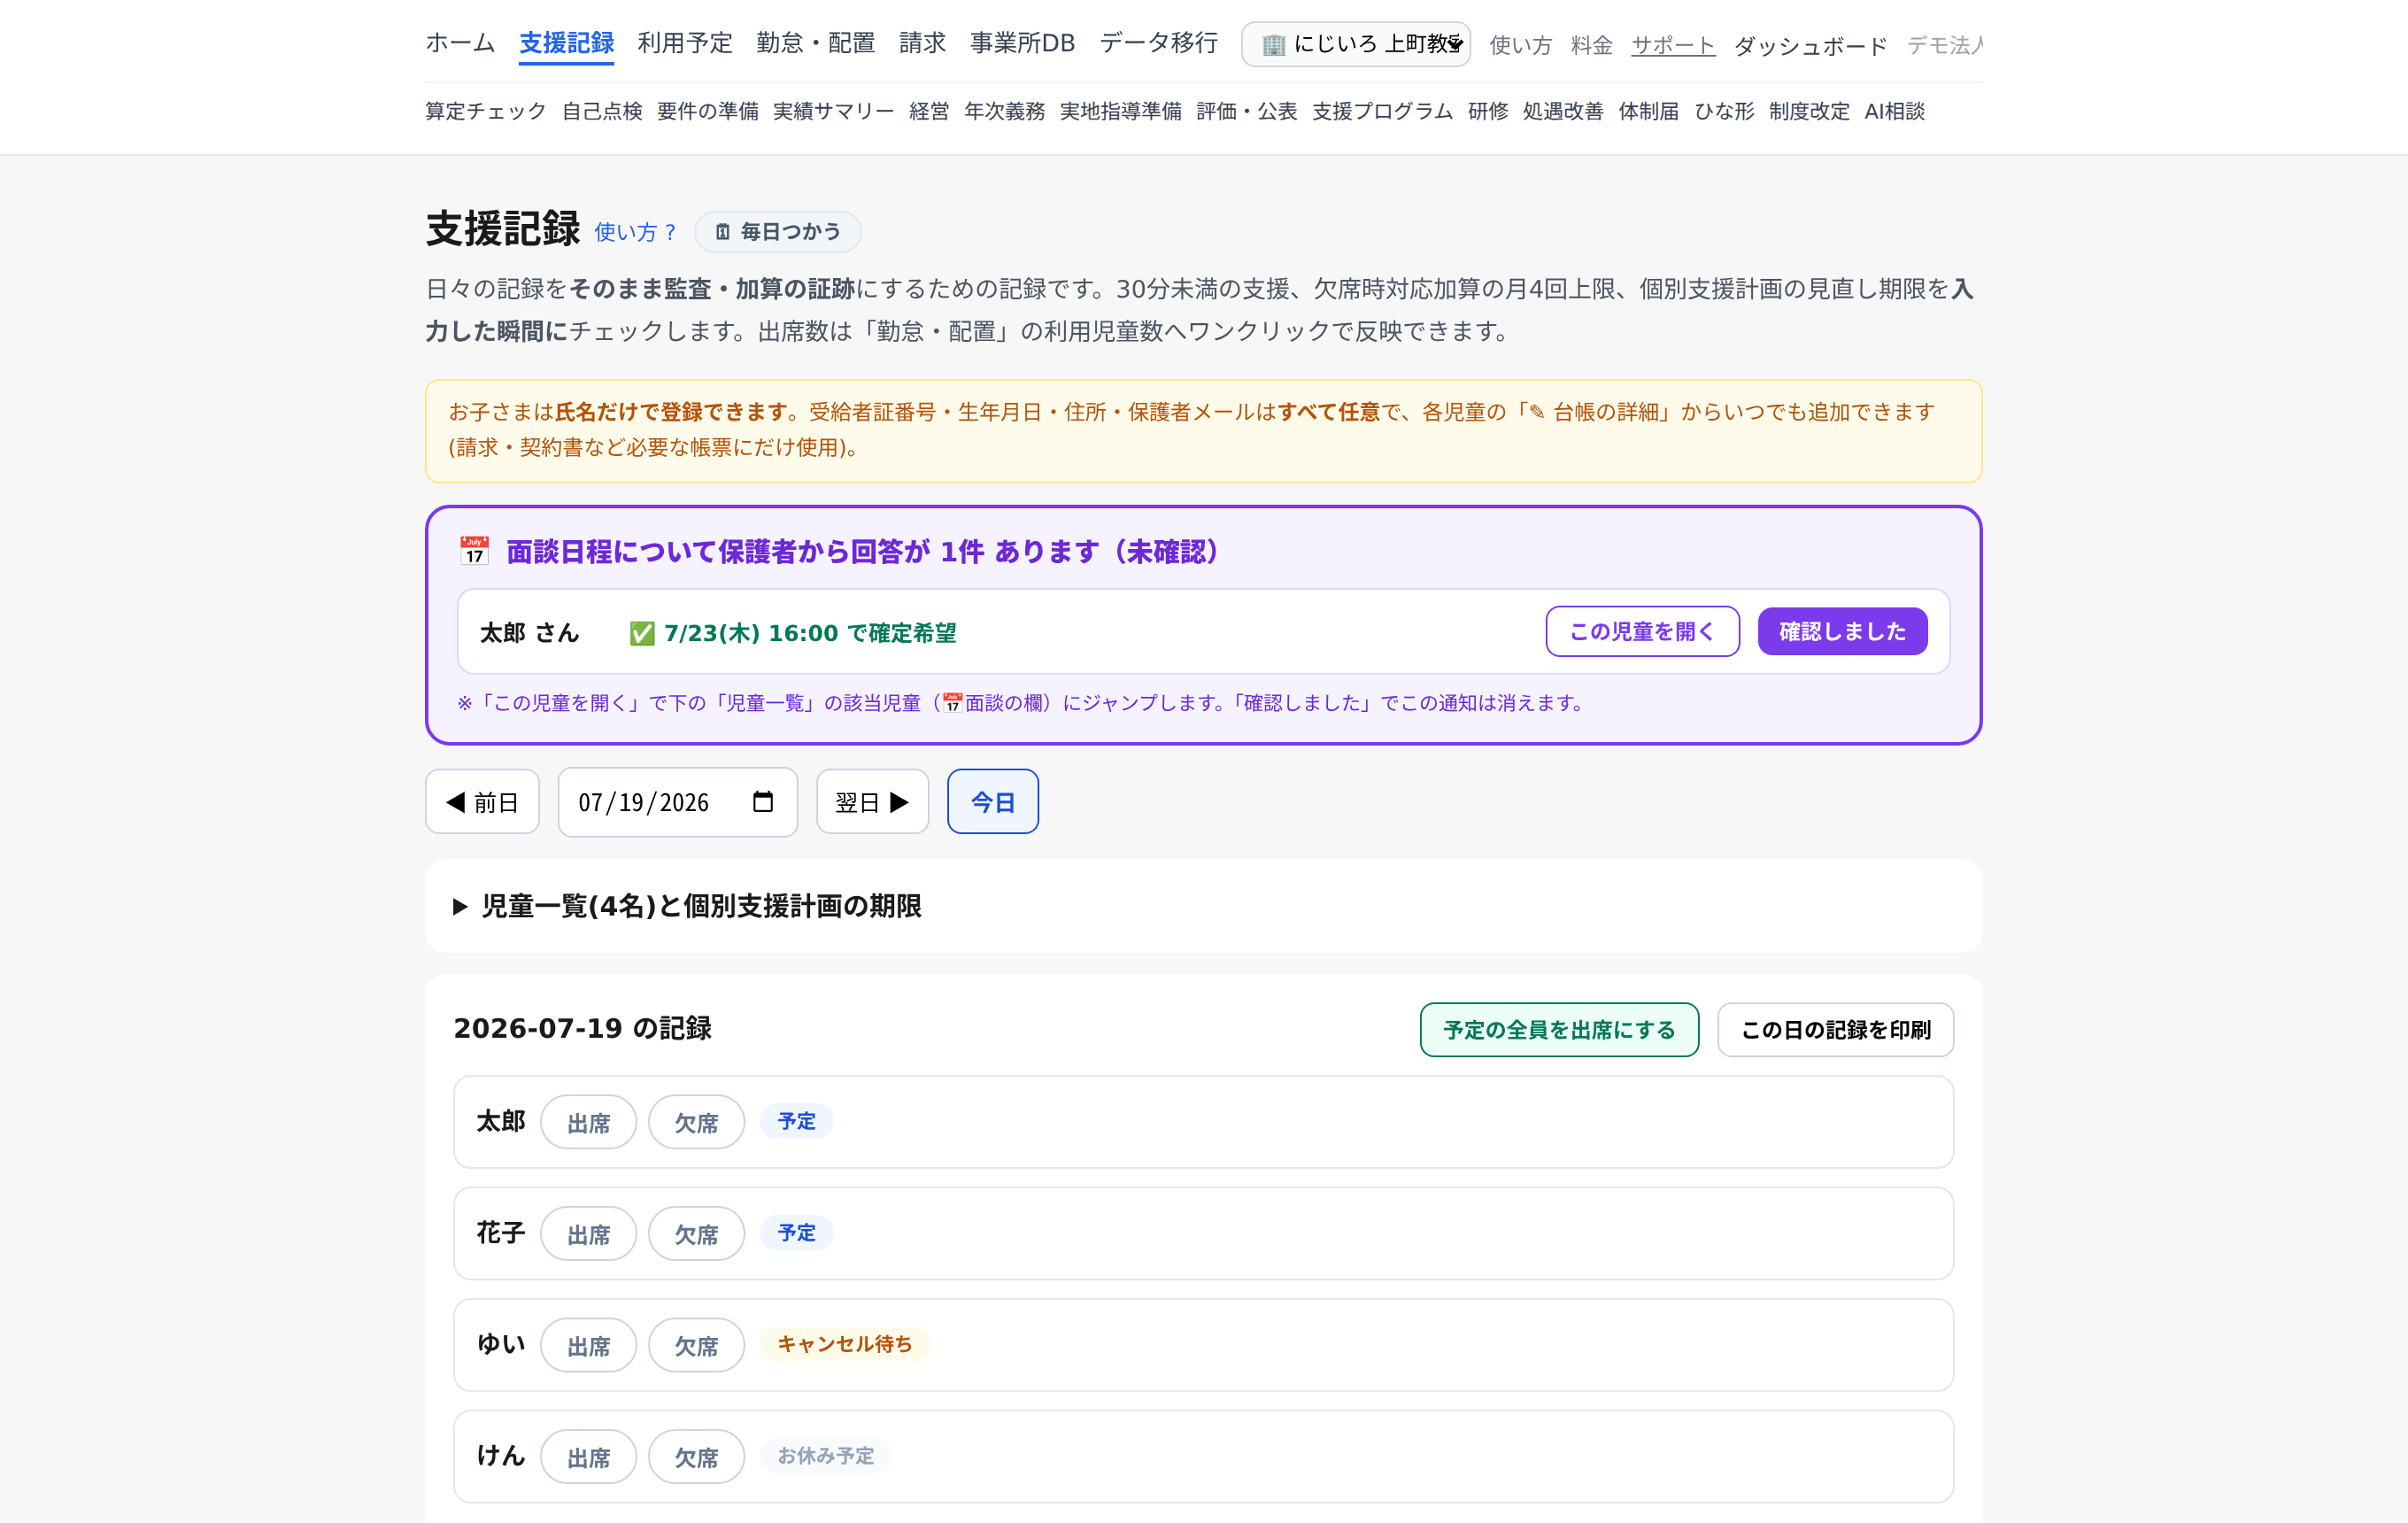Go to next day with 翌日 ▶

point(872,802)
